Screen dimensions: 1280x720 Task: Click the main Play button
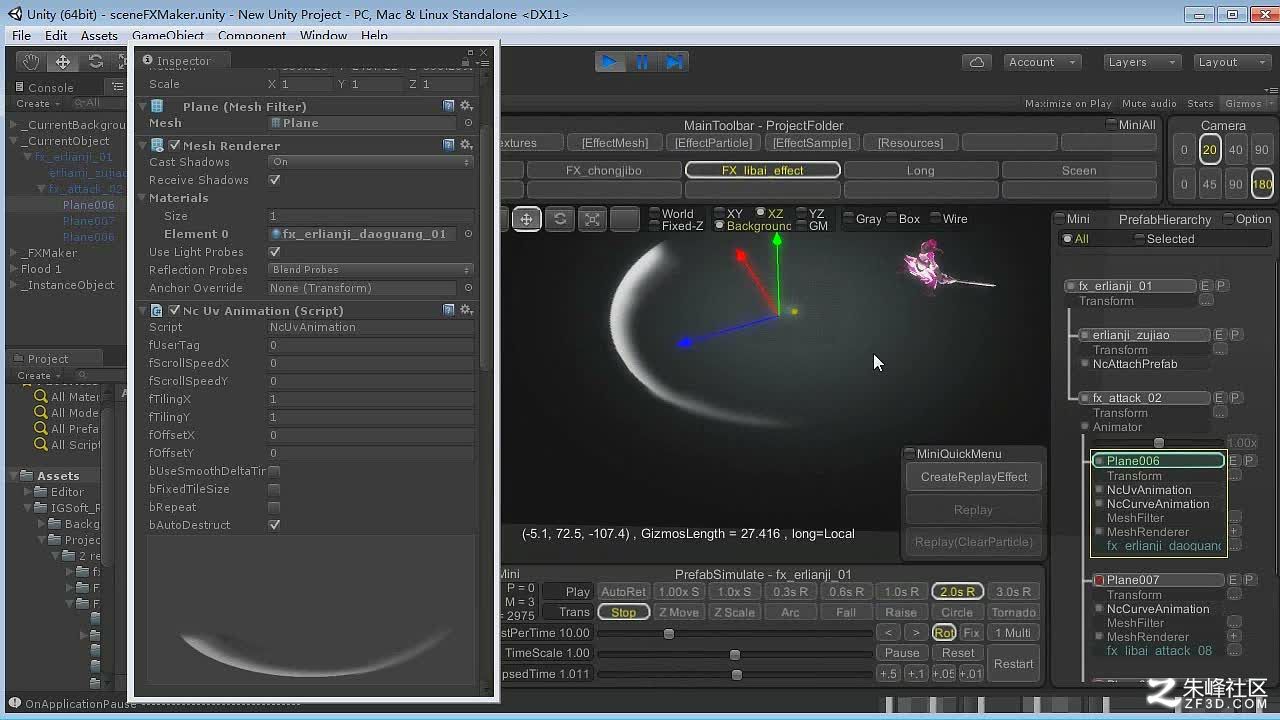608,62
